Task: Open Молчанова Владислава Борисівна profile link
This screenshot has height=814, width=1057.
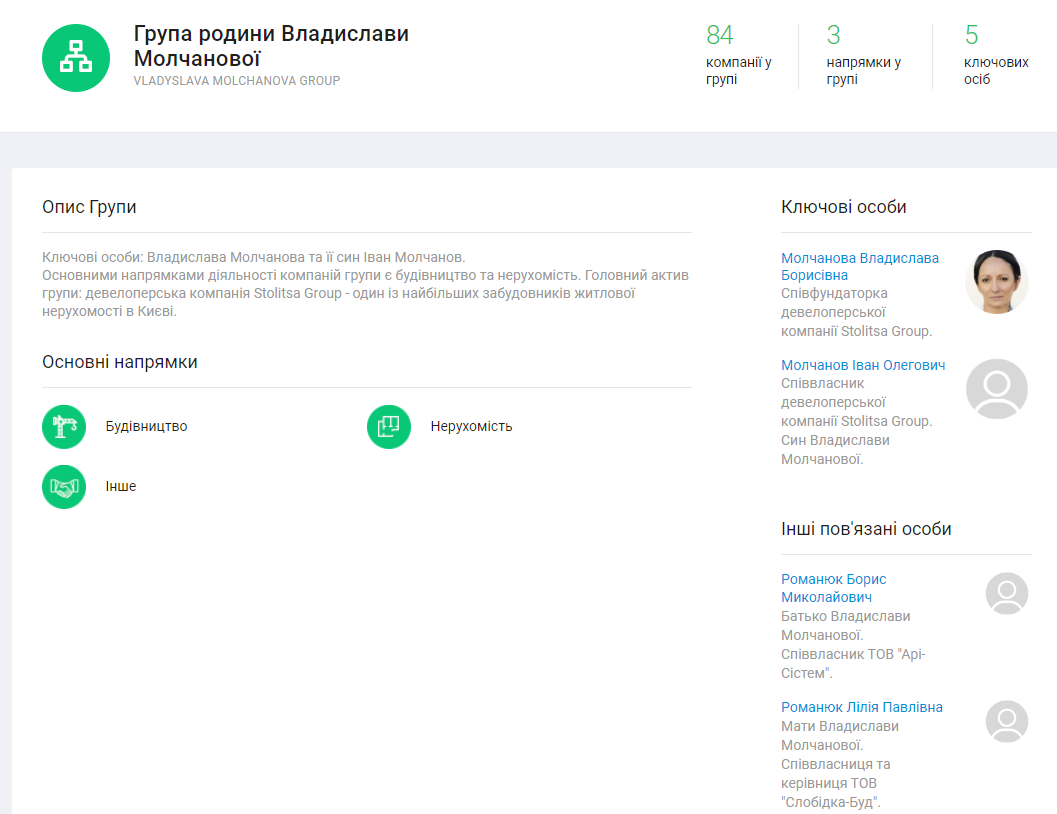Action: 859,266
